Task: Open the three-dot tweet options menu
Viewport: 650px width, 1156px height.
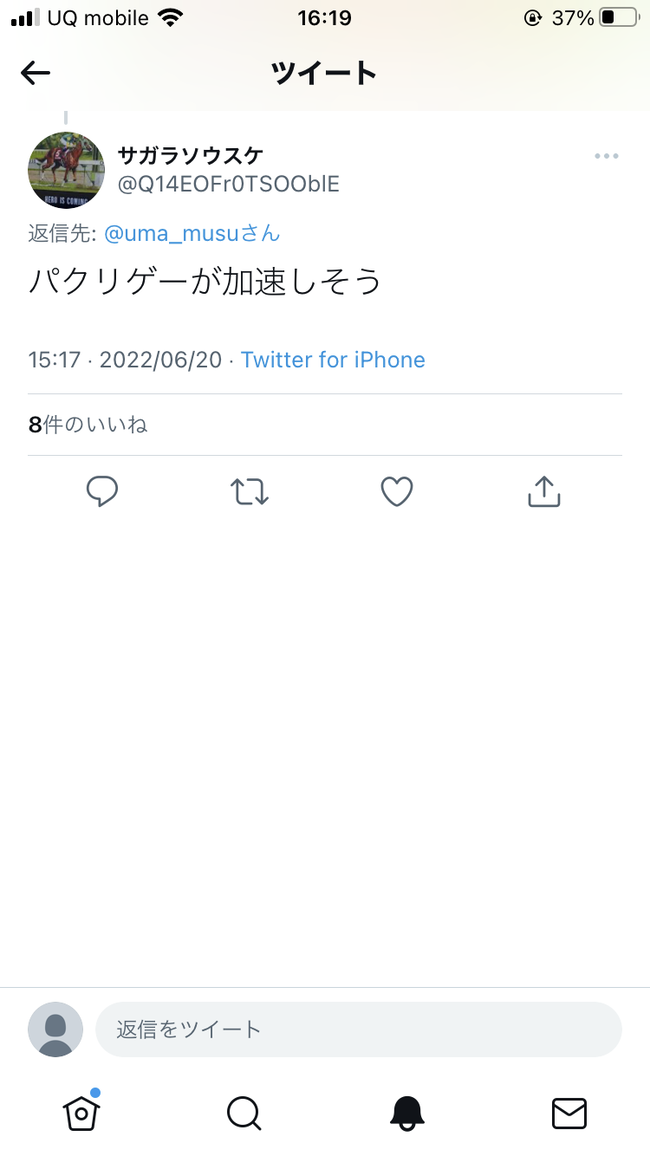Action: (x=606, y=156)
